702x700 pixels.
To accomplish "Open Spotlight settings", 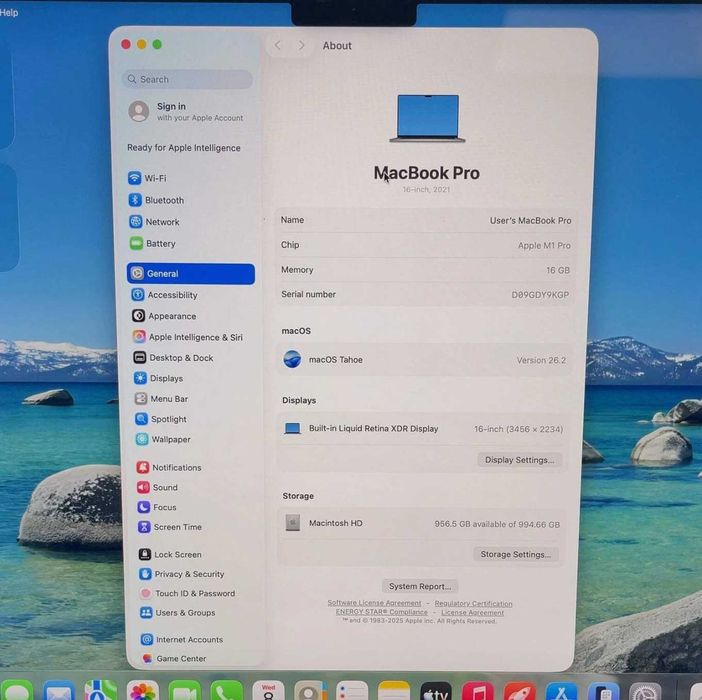I will click(x=161, y=419).
